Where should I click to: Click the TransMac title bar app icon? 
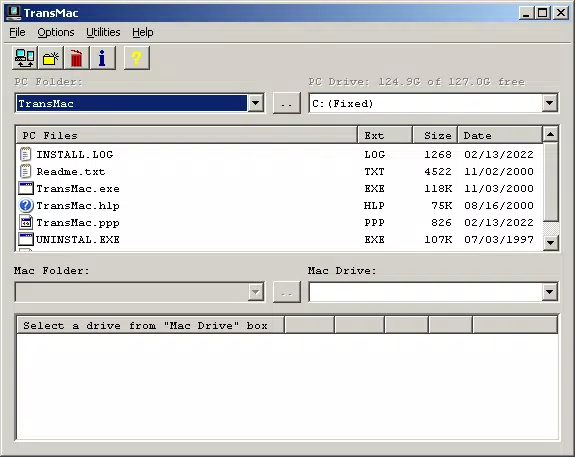(x=14, y=13)
